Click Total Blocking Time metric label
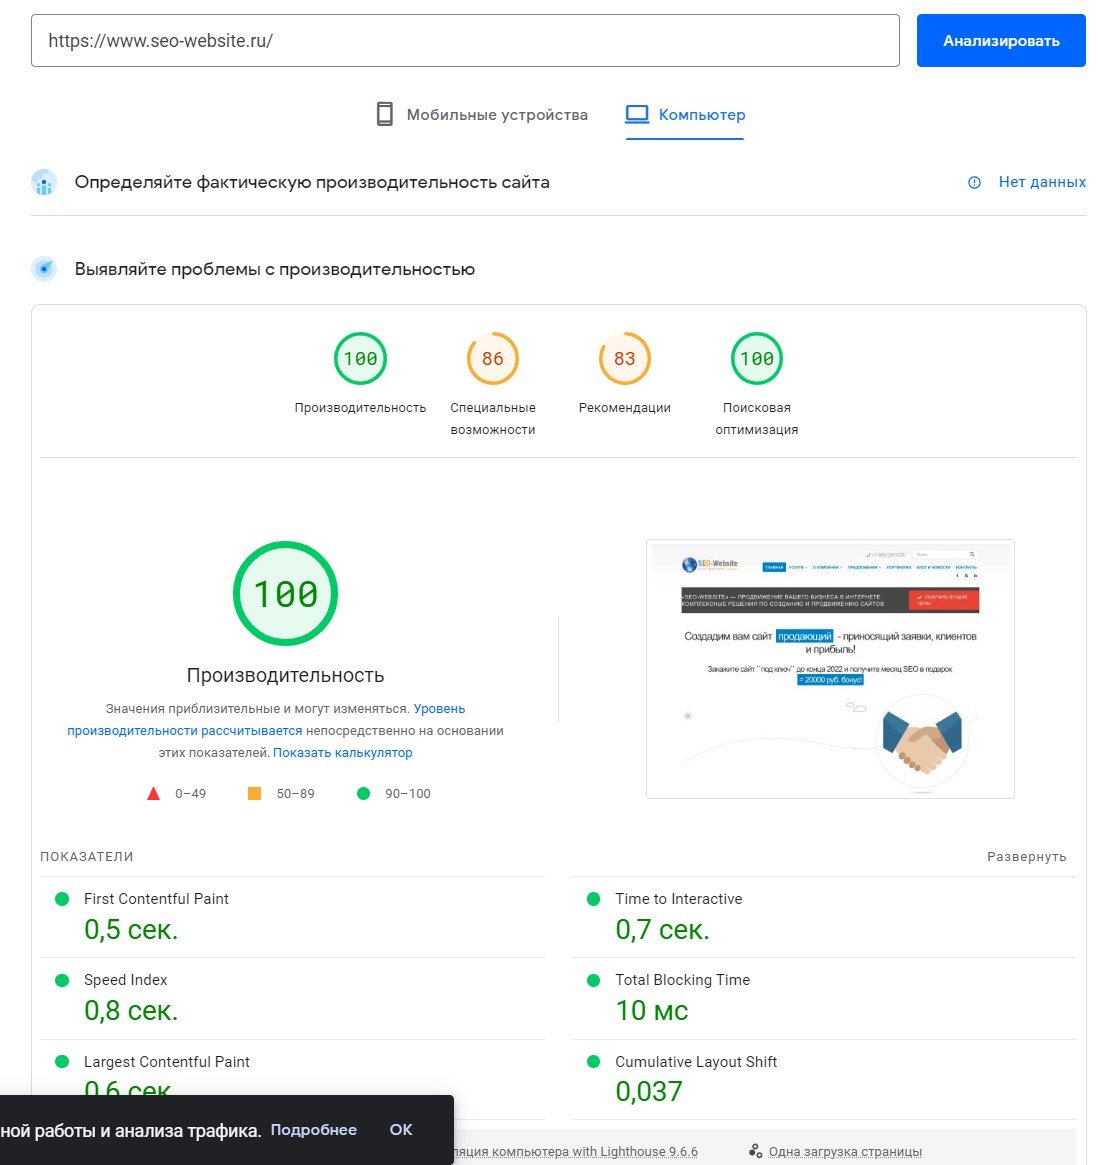 click(682, 980)
